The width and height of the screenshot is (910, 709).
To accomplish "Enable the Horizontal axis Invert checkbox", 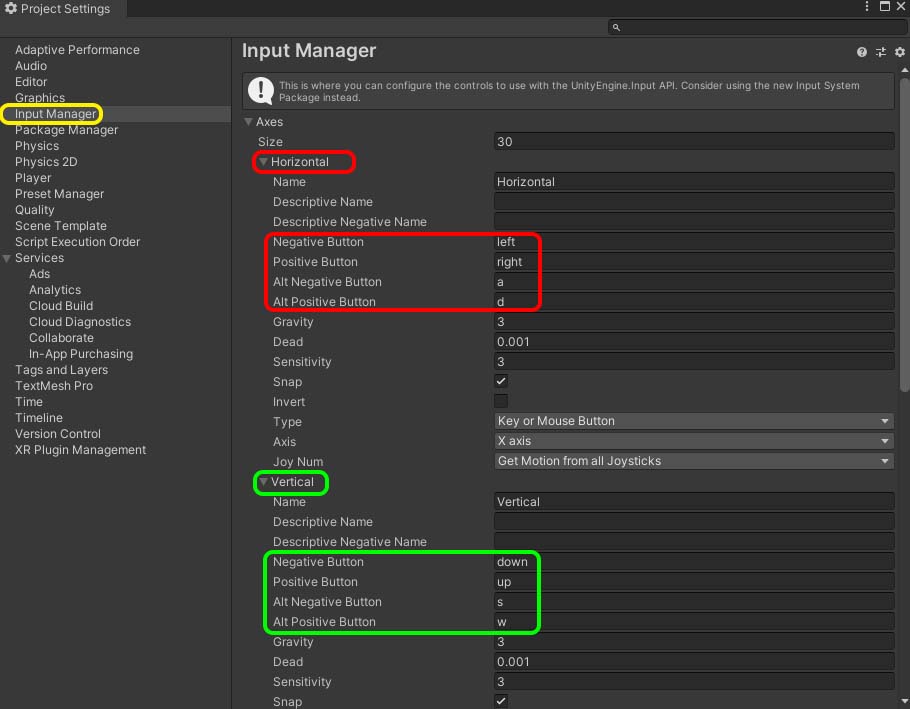I will pos(501,401).
